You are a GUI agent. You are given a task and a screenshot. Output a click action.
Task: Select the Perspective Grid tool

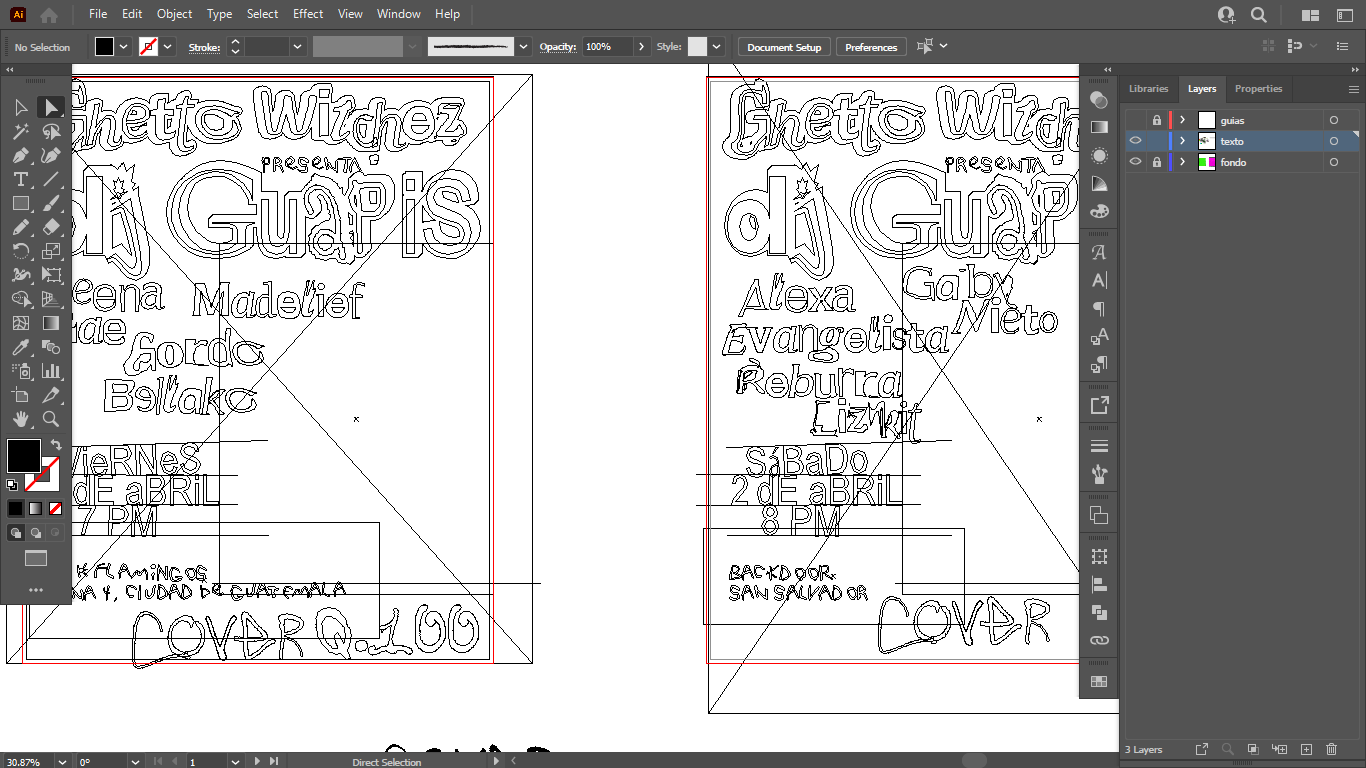pos(51,299)
